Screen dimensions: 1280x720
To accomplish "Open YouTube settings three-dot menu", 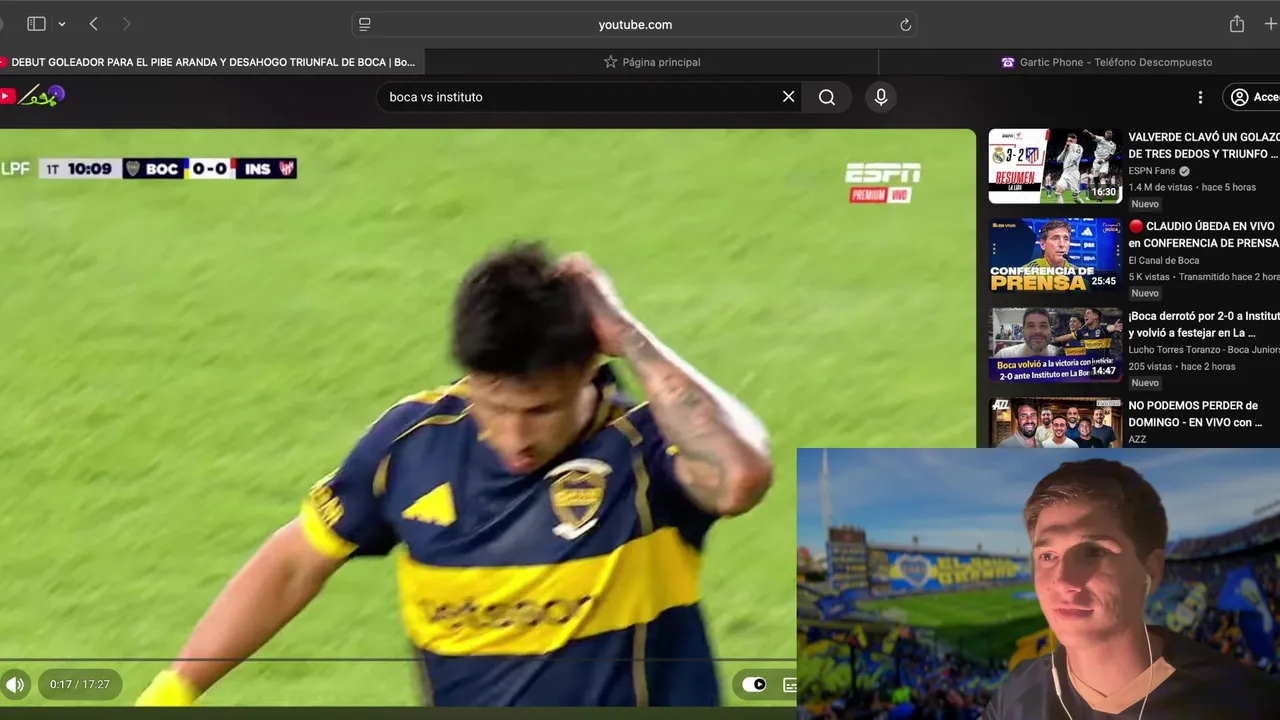I will (x=1200, y=97).
